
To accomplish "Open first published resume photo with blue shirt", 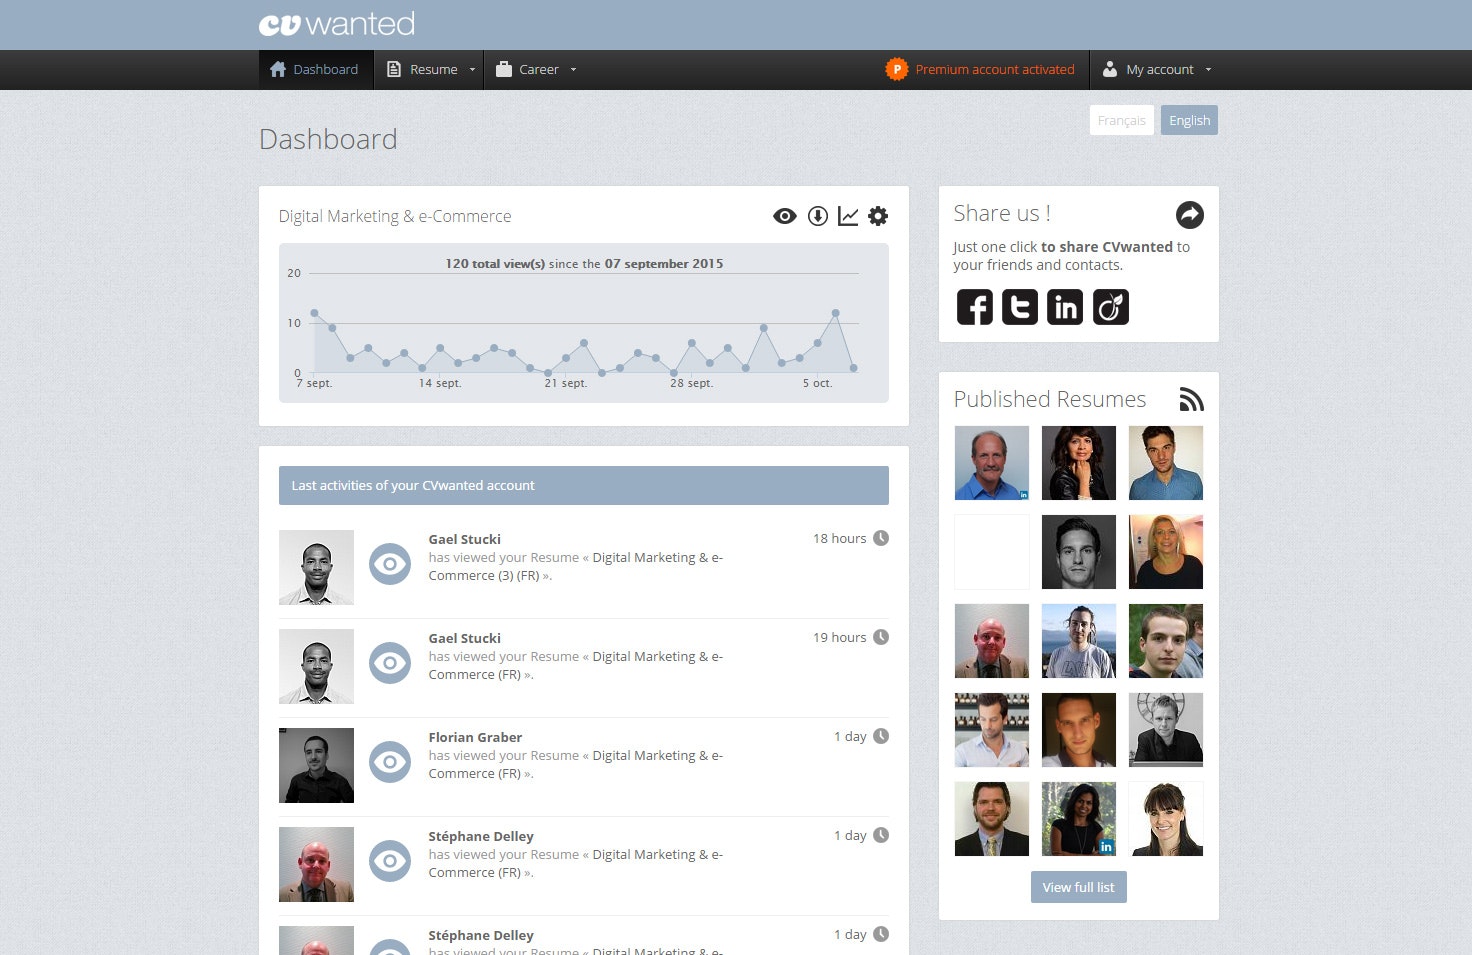I will pyautogui.click(x=992, y=463).
